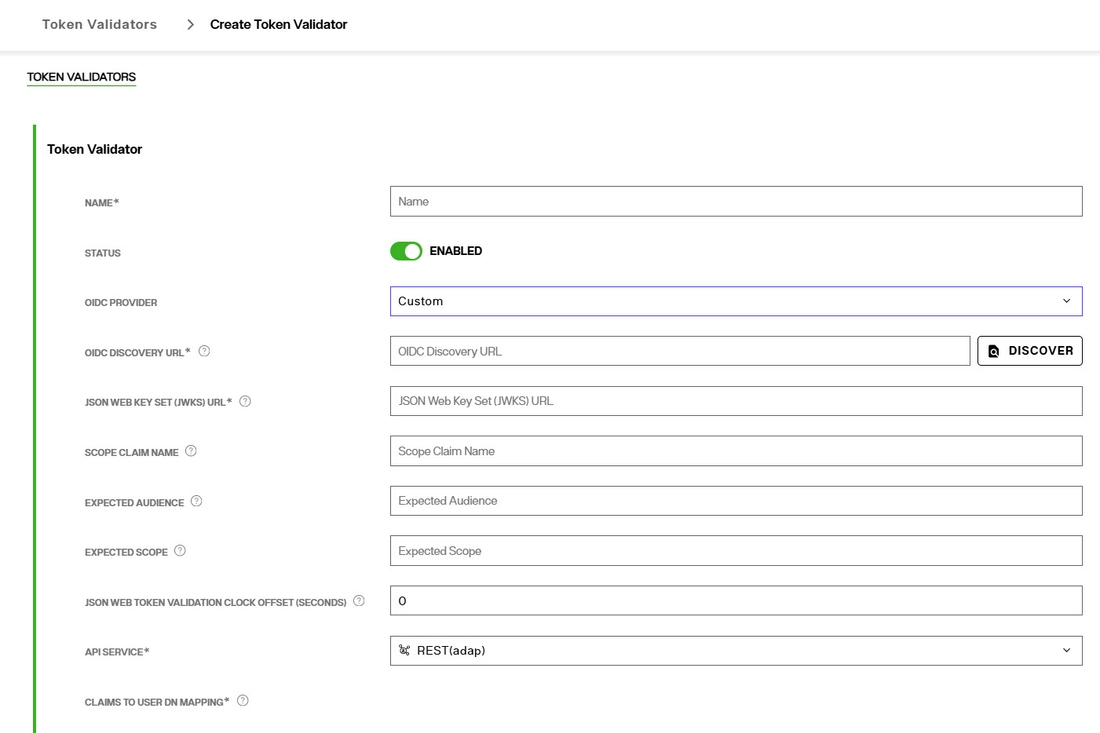
Task: Click the OIDC PROVIDER label
Action: (121, 303)
